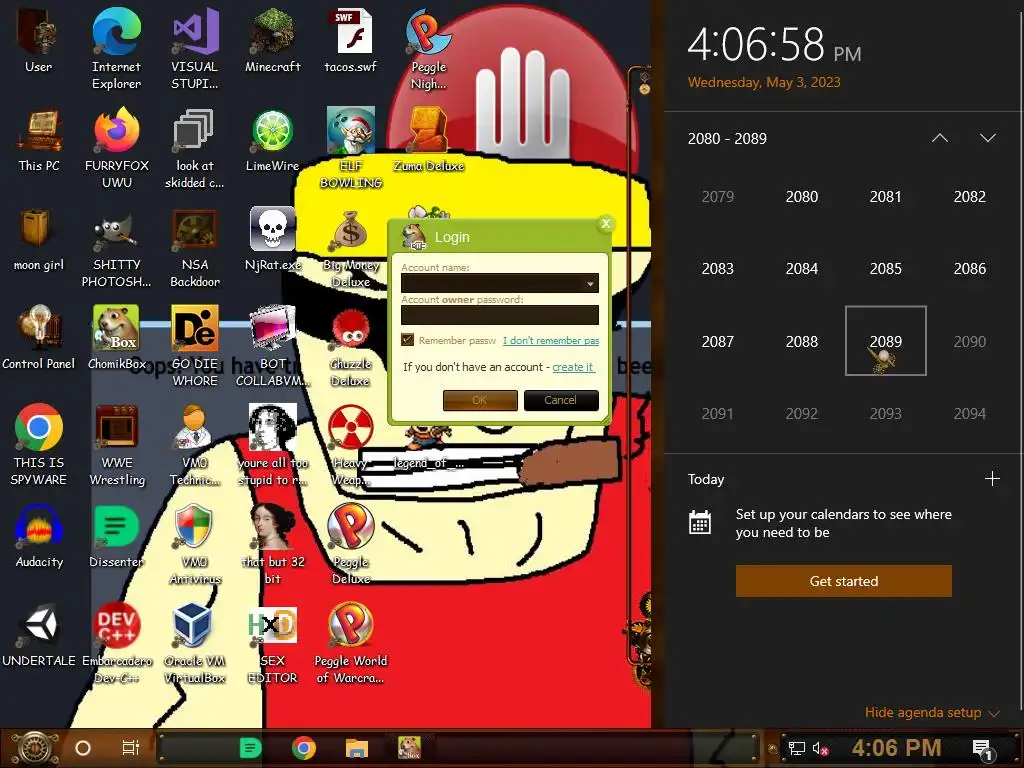Add an event with the plus icon
The image size is (1024, 768).
click(x=992, y=479)
